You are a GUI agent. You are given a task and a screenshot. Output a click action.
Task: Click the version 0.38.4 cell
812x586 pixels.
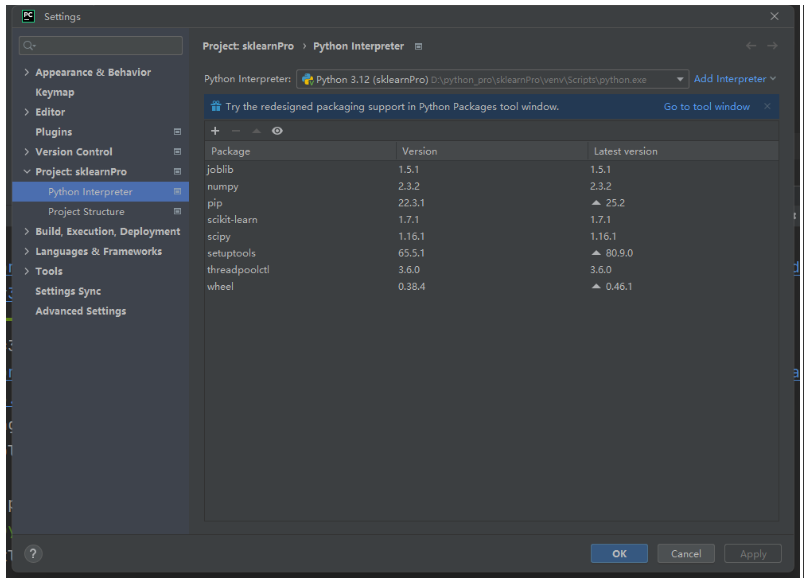(412, 286)
